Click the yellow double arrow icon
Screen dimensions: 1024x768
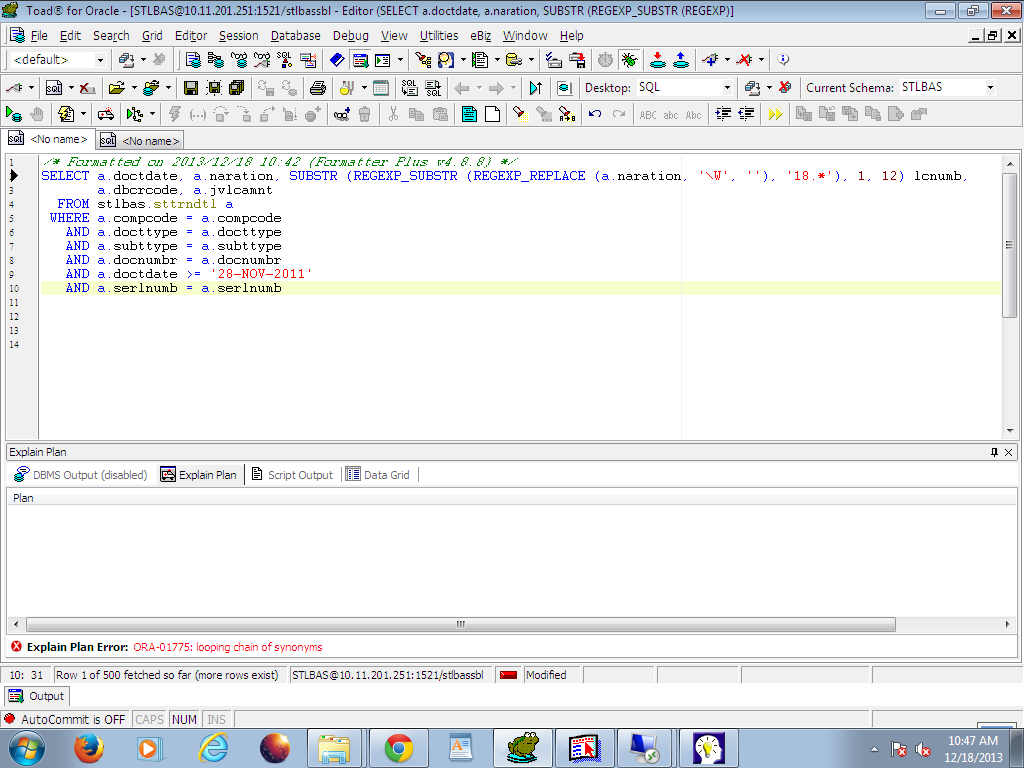(775, 114)
